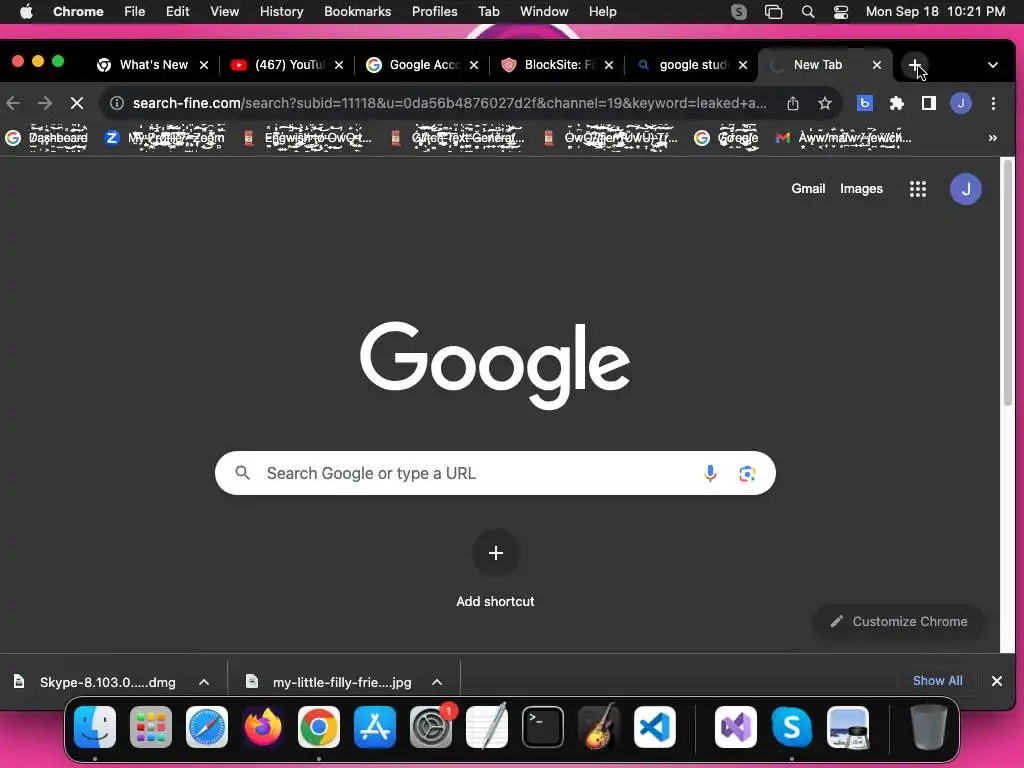This screenshot has height=768, width=1024.
Task: Open the Google bookmark
Action: tap(726, 138)
